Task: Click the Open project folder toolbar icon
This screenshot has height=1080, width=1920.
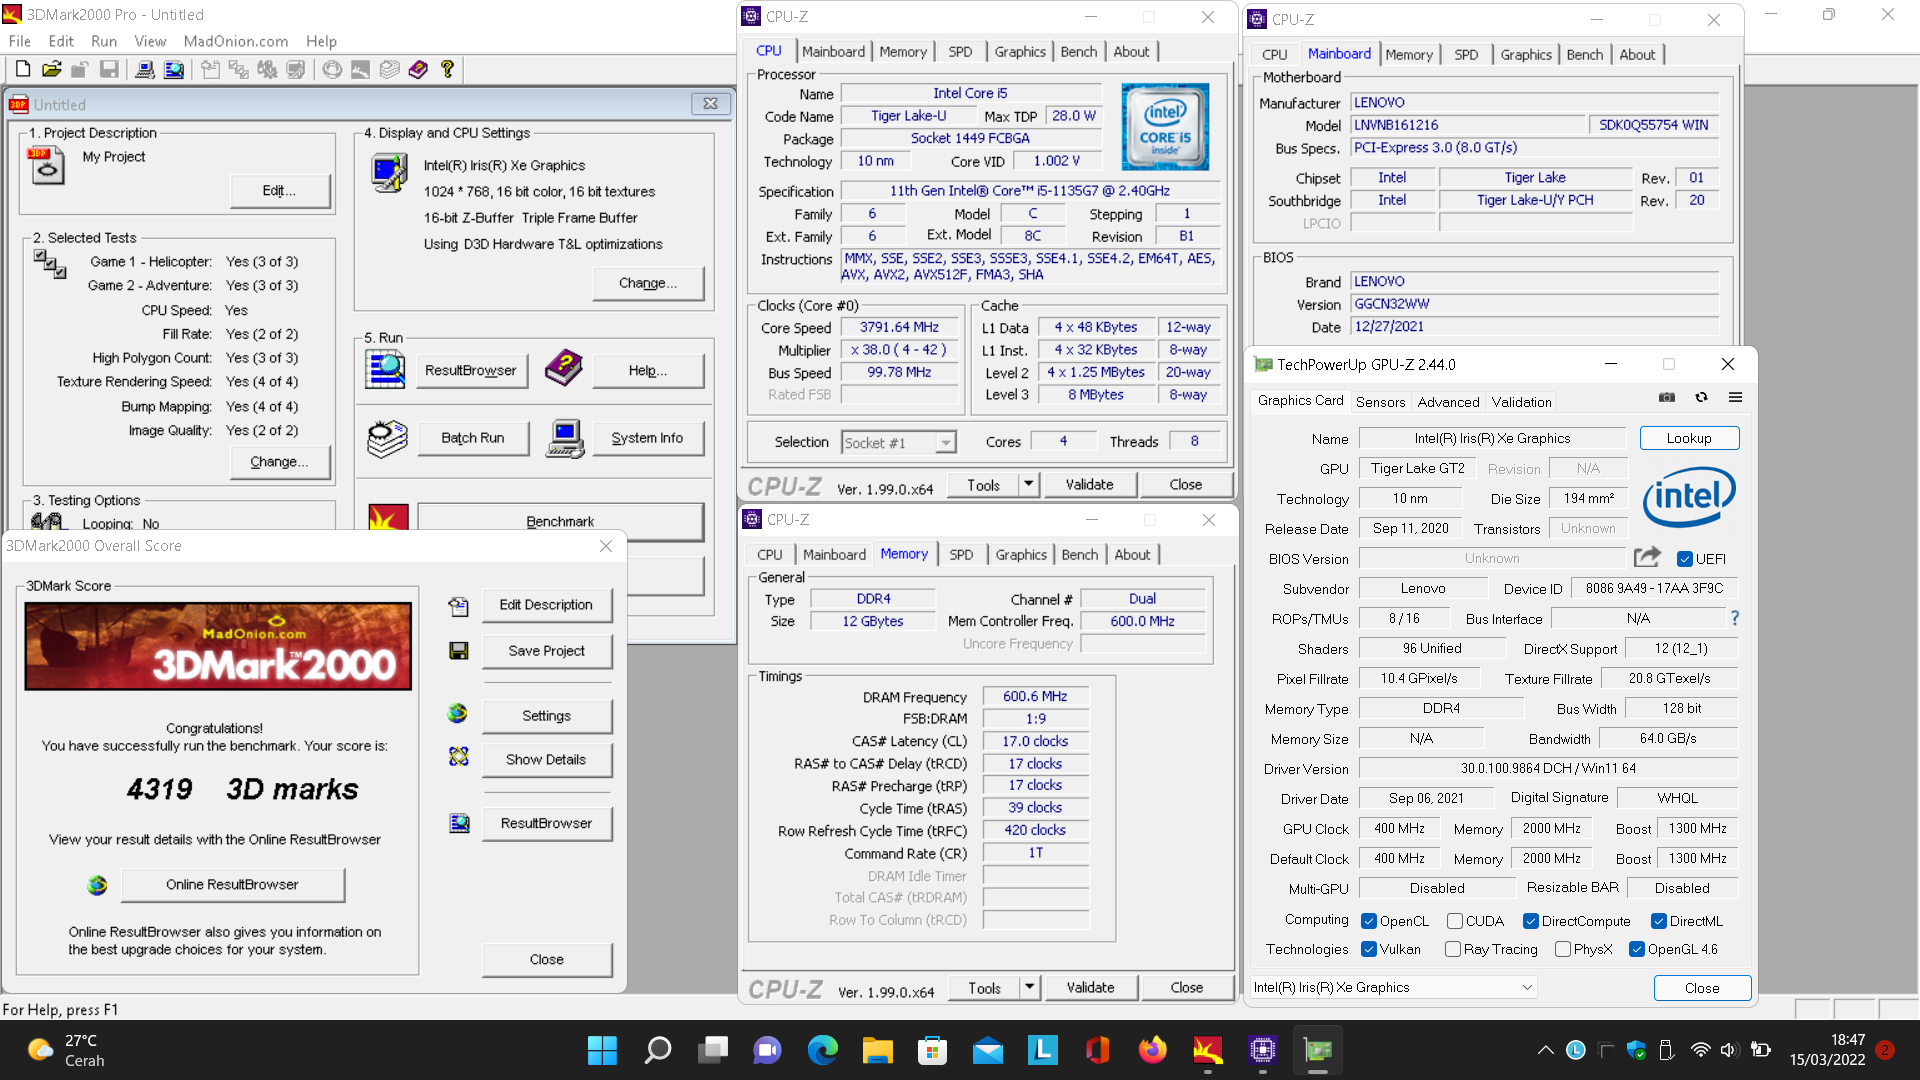Action: pyautogui.click(x=52, y=69)
